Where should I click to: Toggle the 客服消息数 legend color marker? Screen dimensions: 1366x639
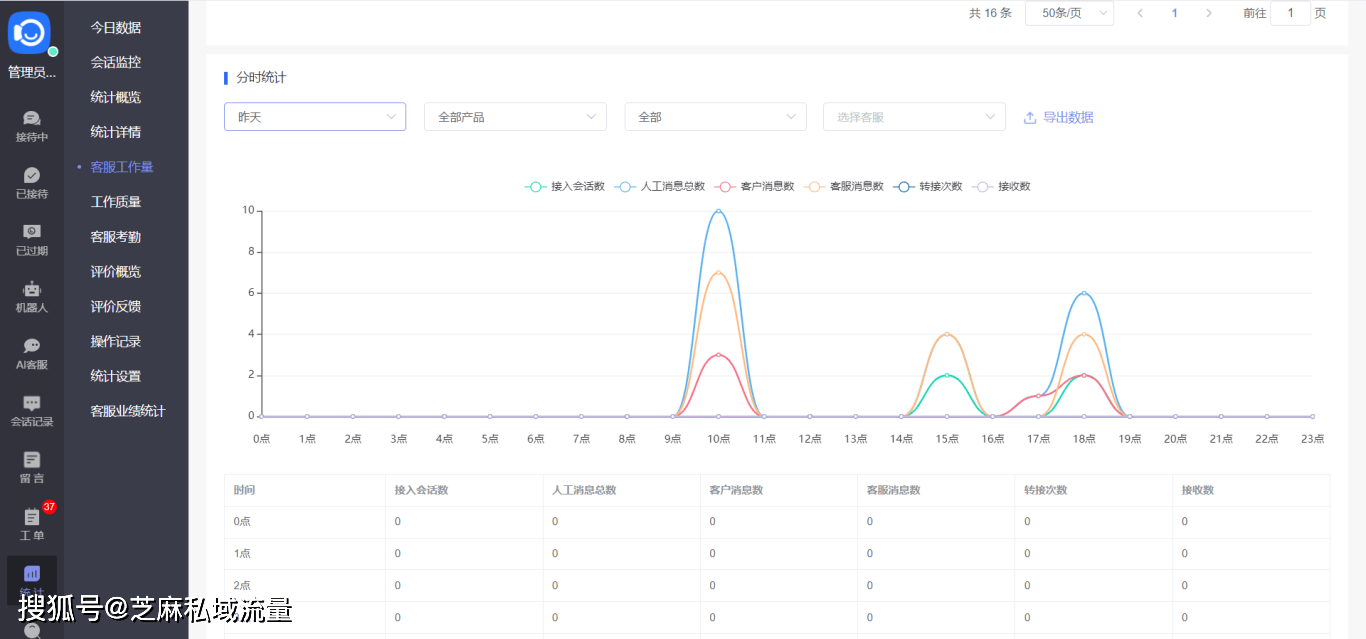pyautogui.click(x=814, y=187)
